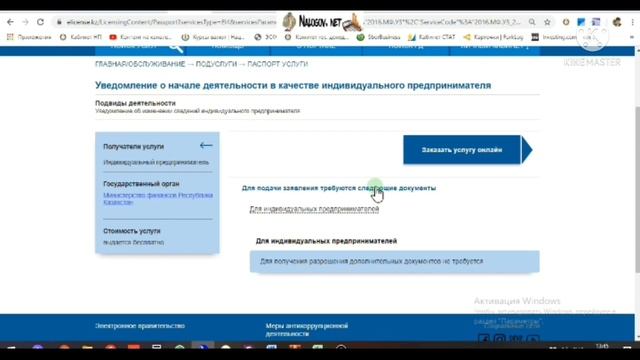Viewport: 640px width, 360px height.
Task: Open the Министерство финансов Республики Казахстан link
Action: coord(158,199)
